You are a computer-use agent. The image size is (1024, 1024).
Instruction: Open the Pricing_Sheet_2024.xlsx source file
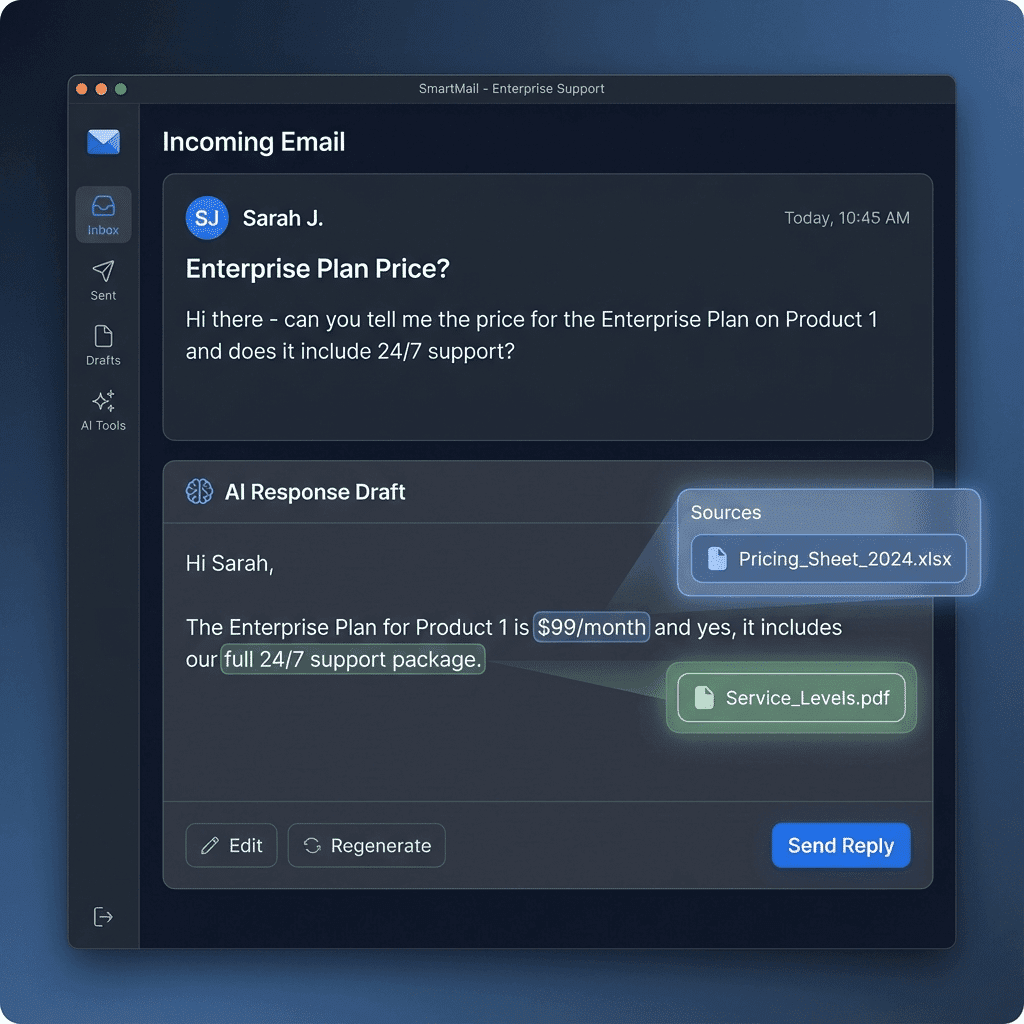[x=828, y=559]
